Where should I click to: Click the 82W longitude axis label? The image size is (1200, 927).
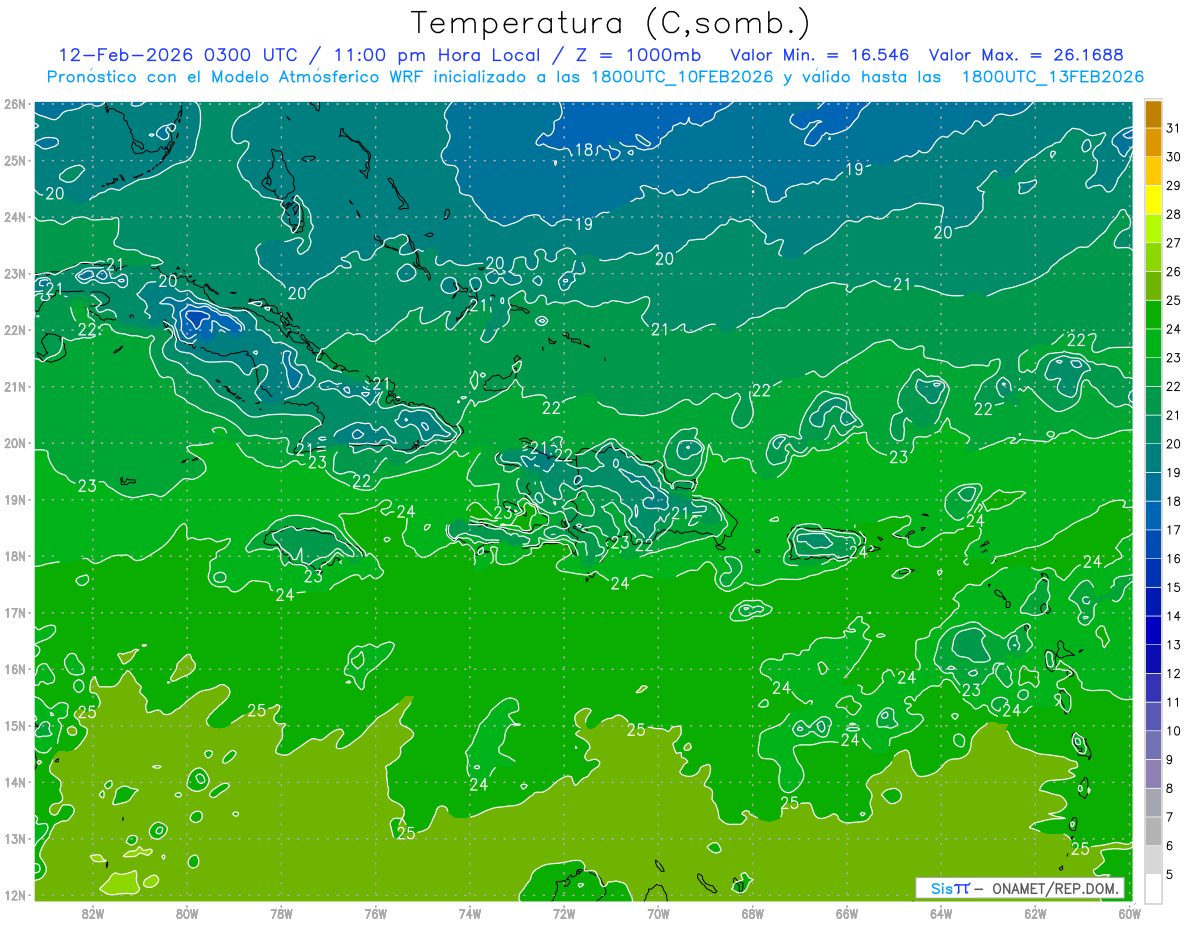[x=93, y=913]
